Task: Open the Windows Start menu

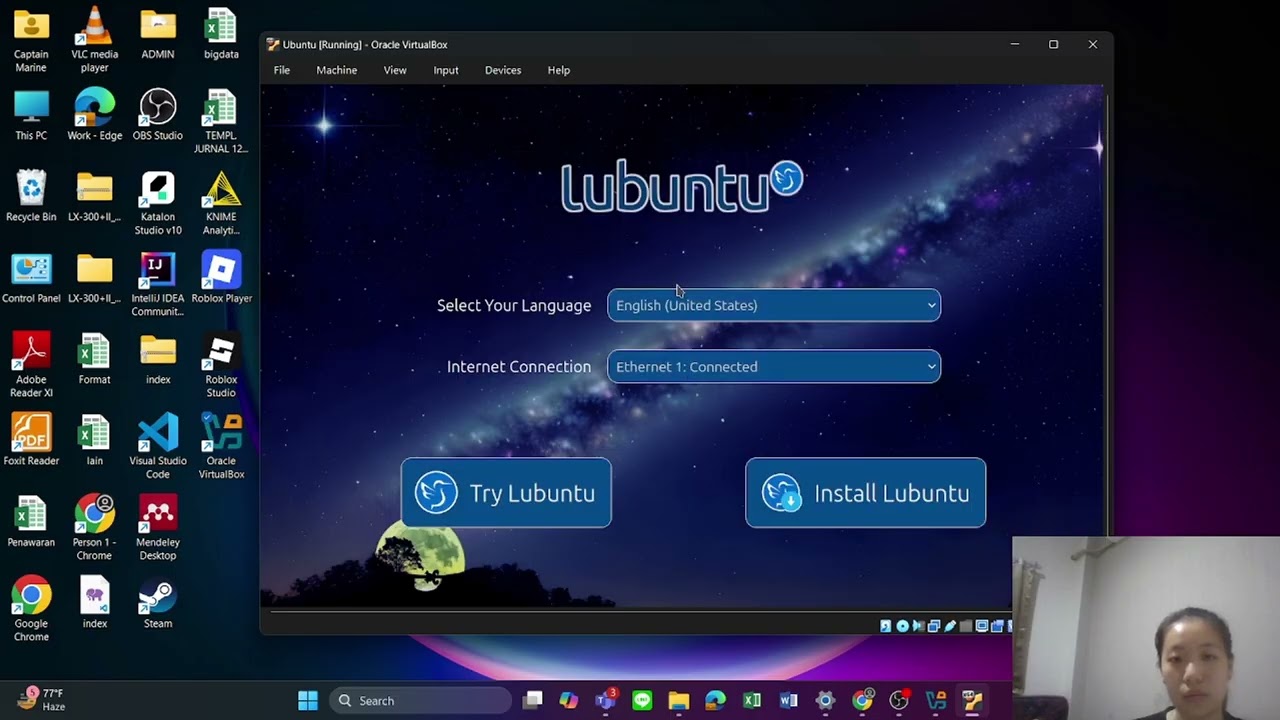Action: [308, 701]
